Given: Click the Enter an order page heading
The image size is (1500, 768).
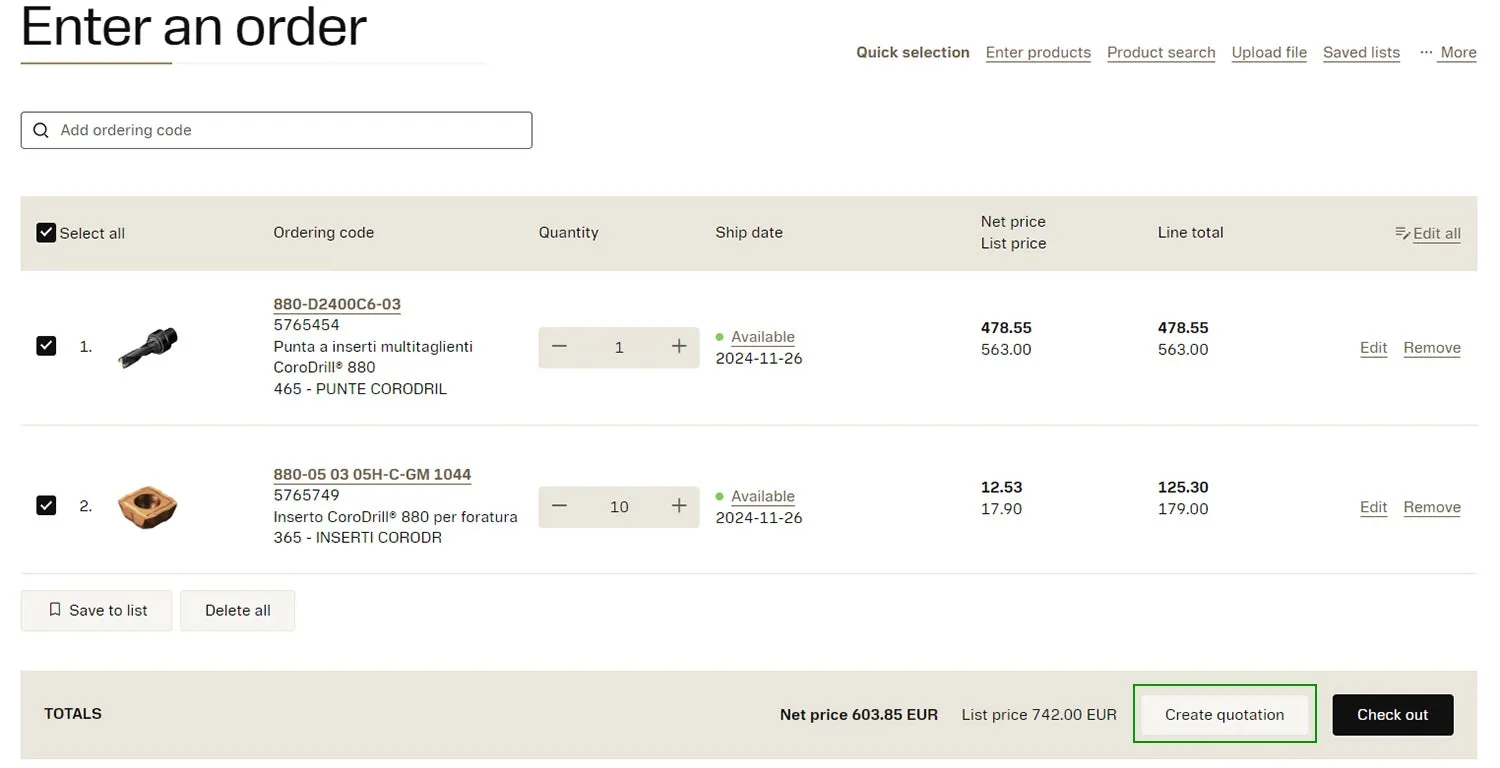Looking at the screenshot, I should (x=193, y=26).
